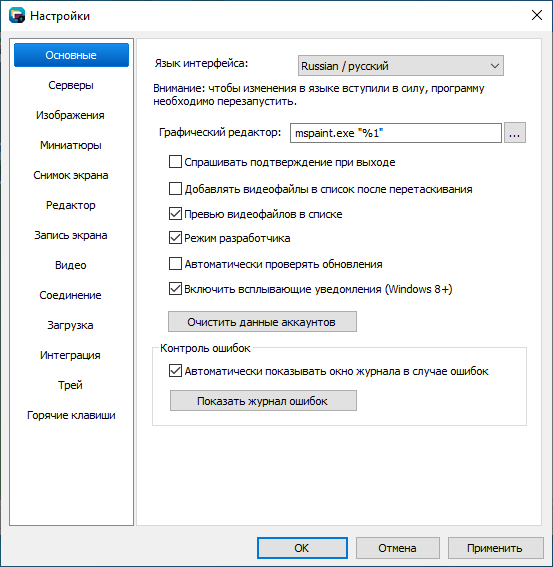The image size is (553, 567).
Task: Open the Язык интерфейса dropdown
Action: (401, 66)
